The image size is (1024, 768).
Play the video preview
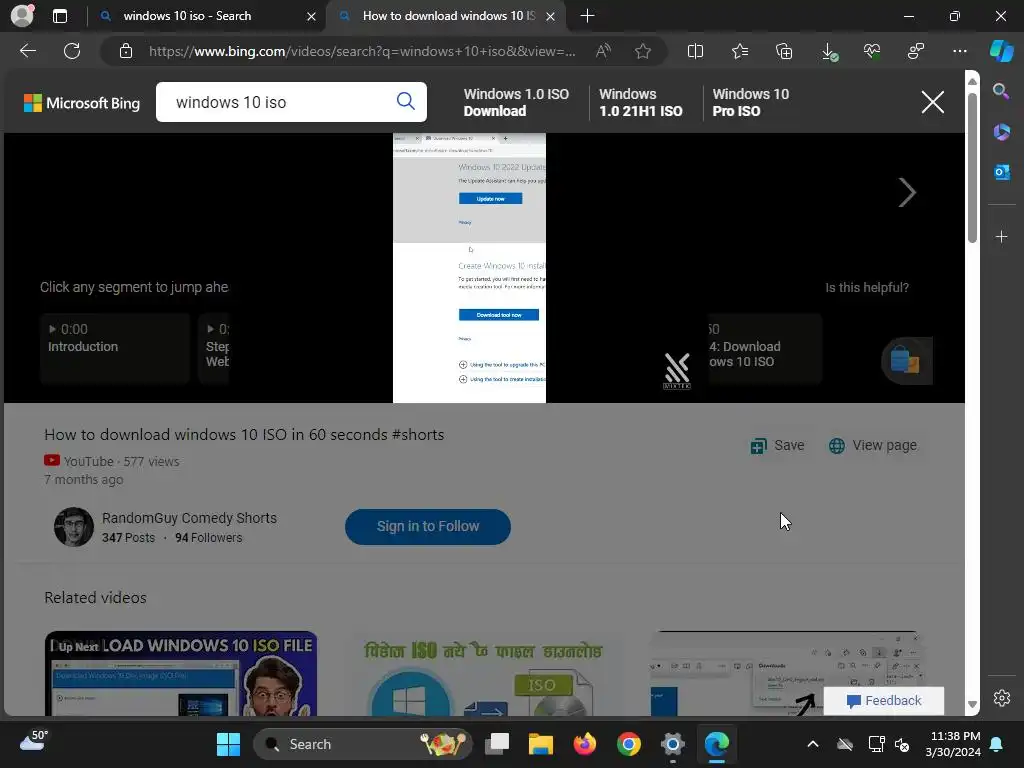click(x=469, y=268)
